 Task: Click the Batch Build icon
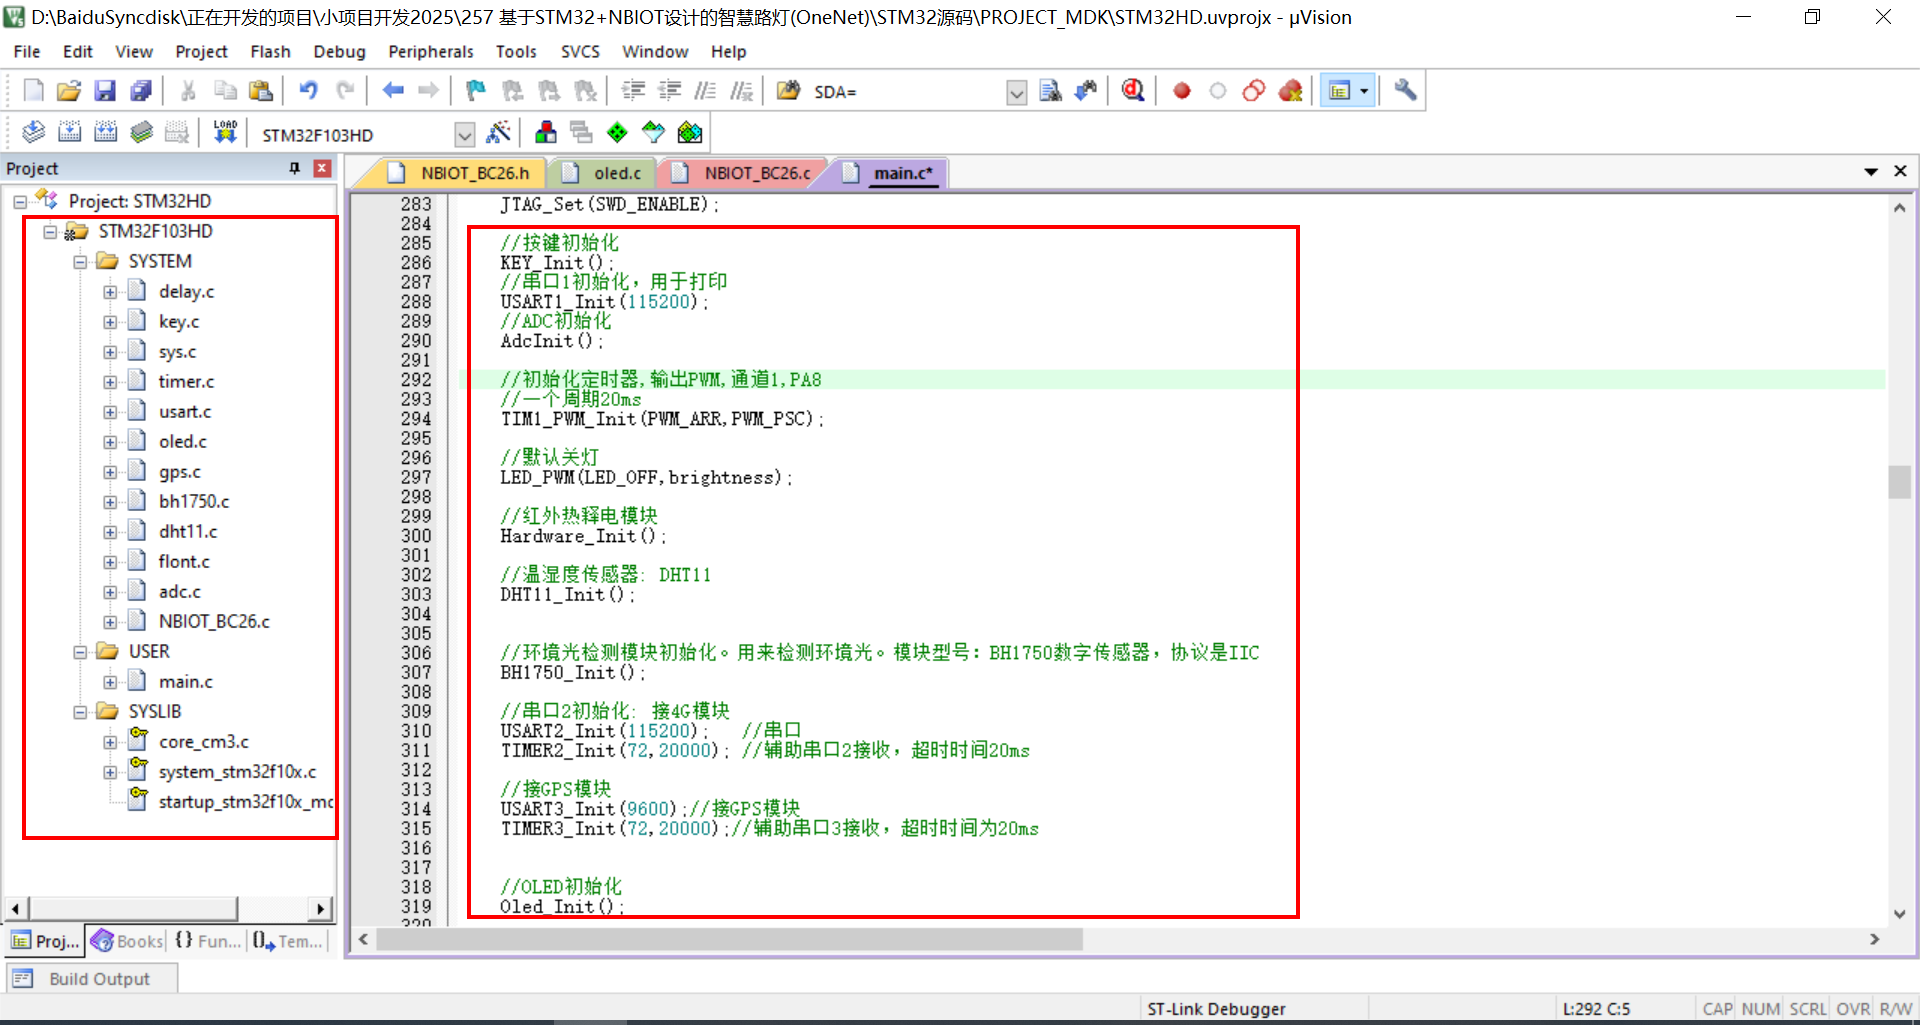coord(141,132)
